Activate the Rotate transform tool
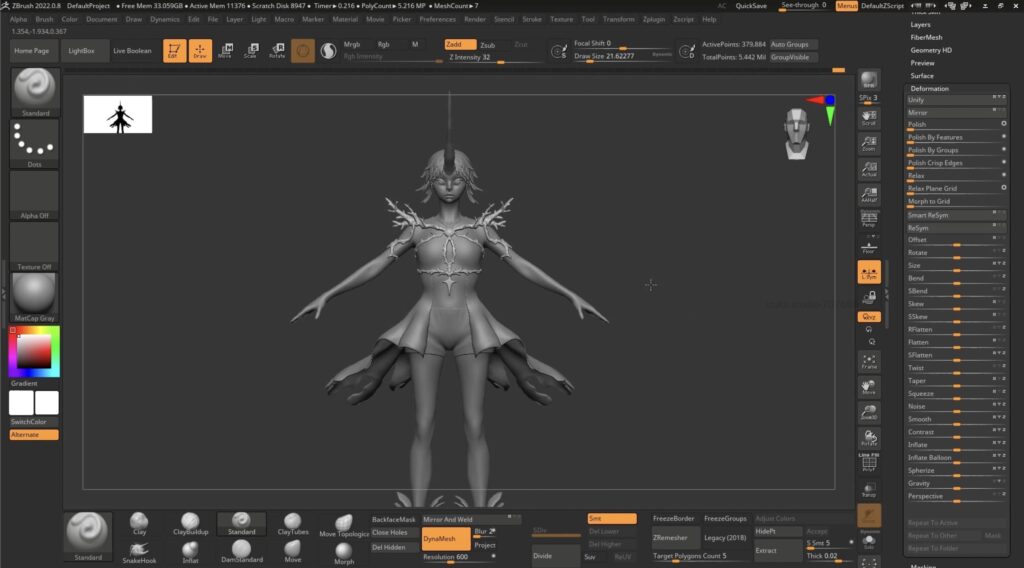 (277, 50)
